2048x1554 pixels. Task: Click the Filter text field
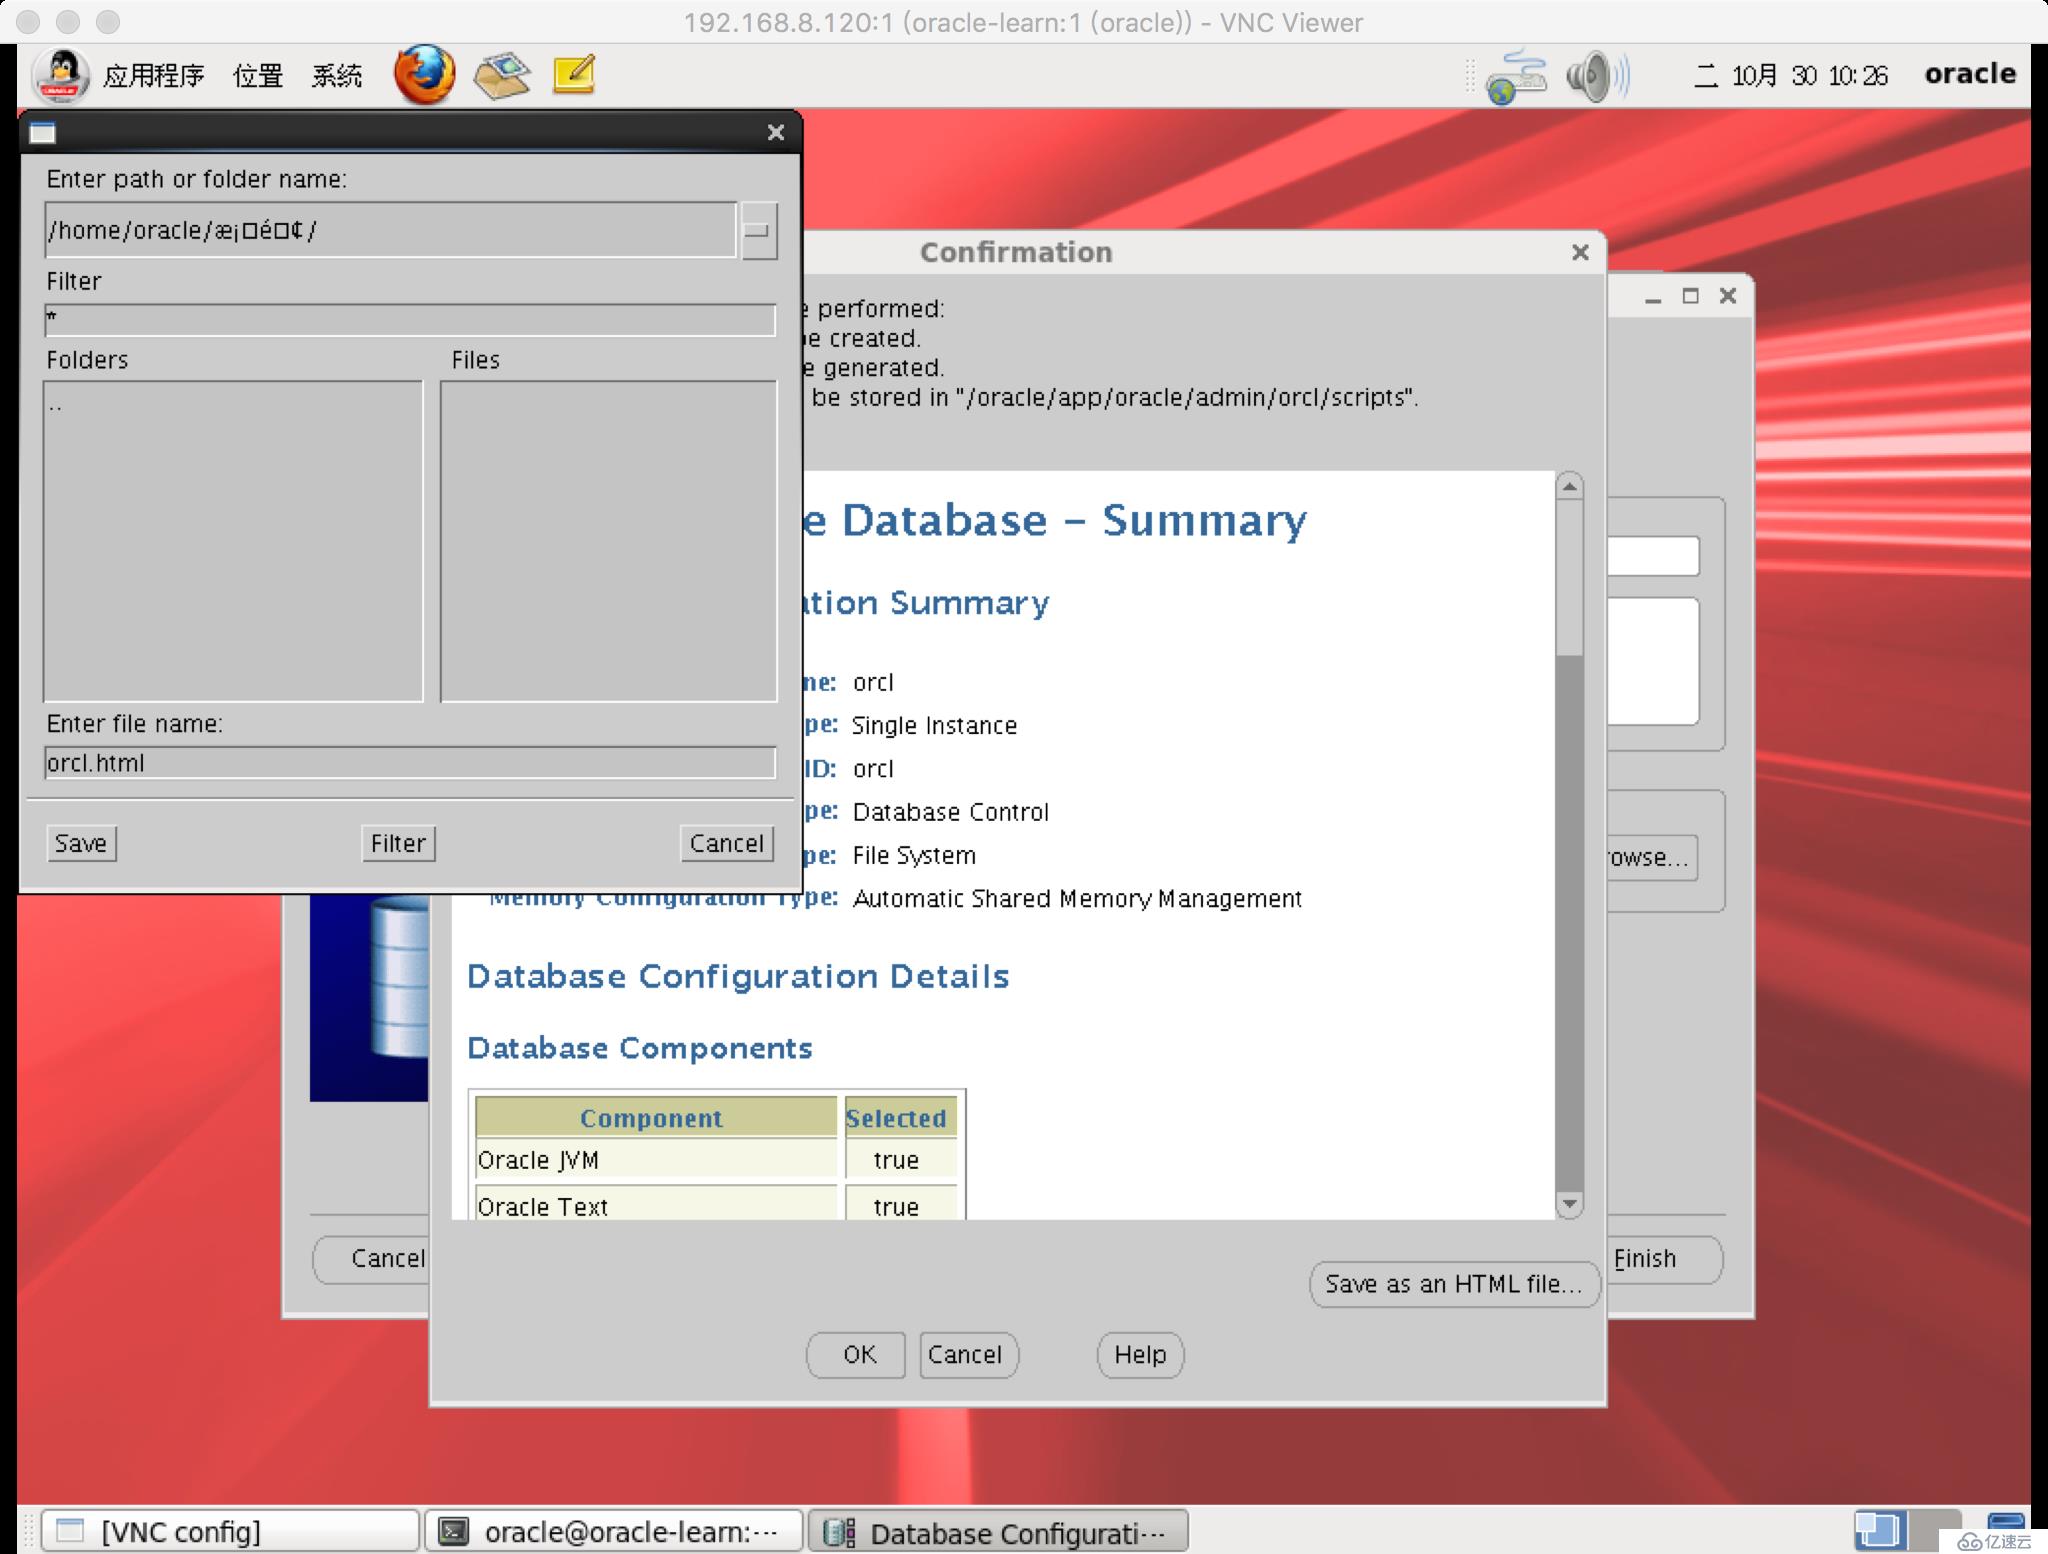tap(410, 320)
